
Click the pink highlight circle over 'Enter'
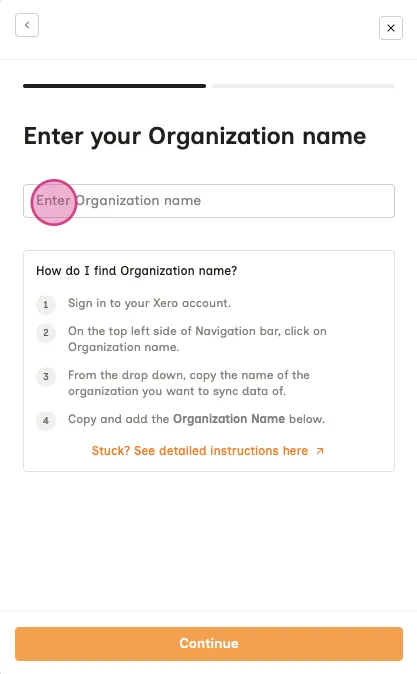pyautogui.click(x=54, y=202)
